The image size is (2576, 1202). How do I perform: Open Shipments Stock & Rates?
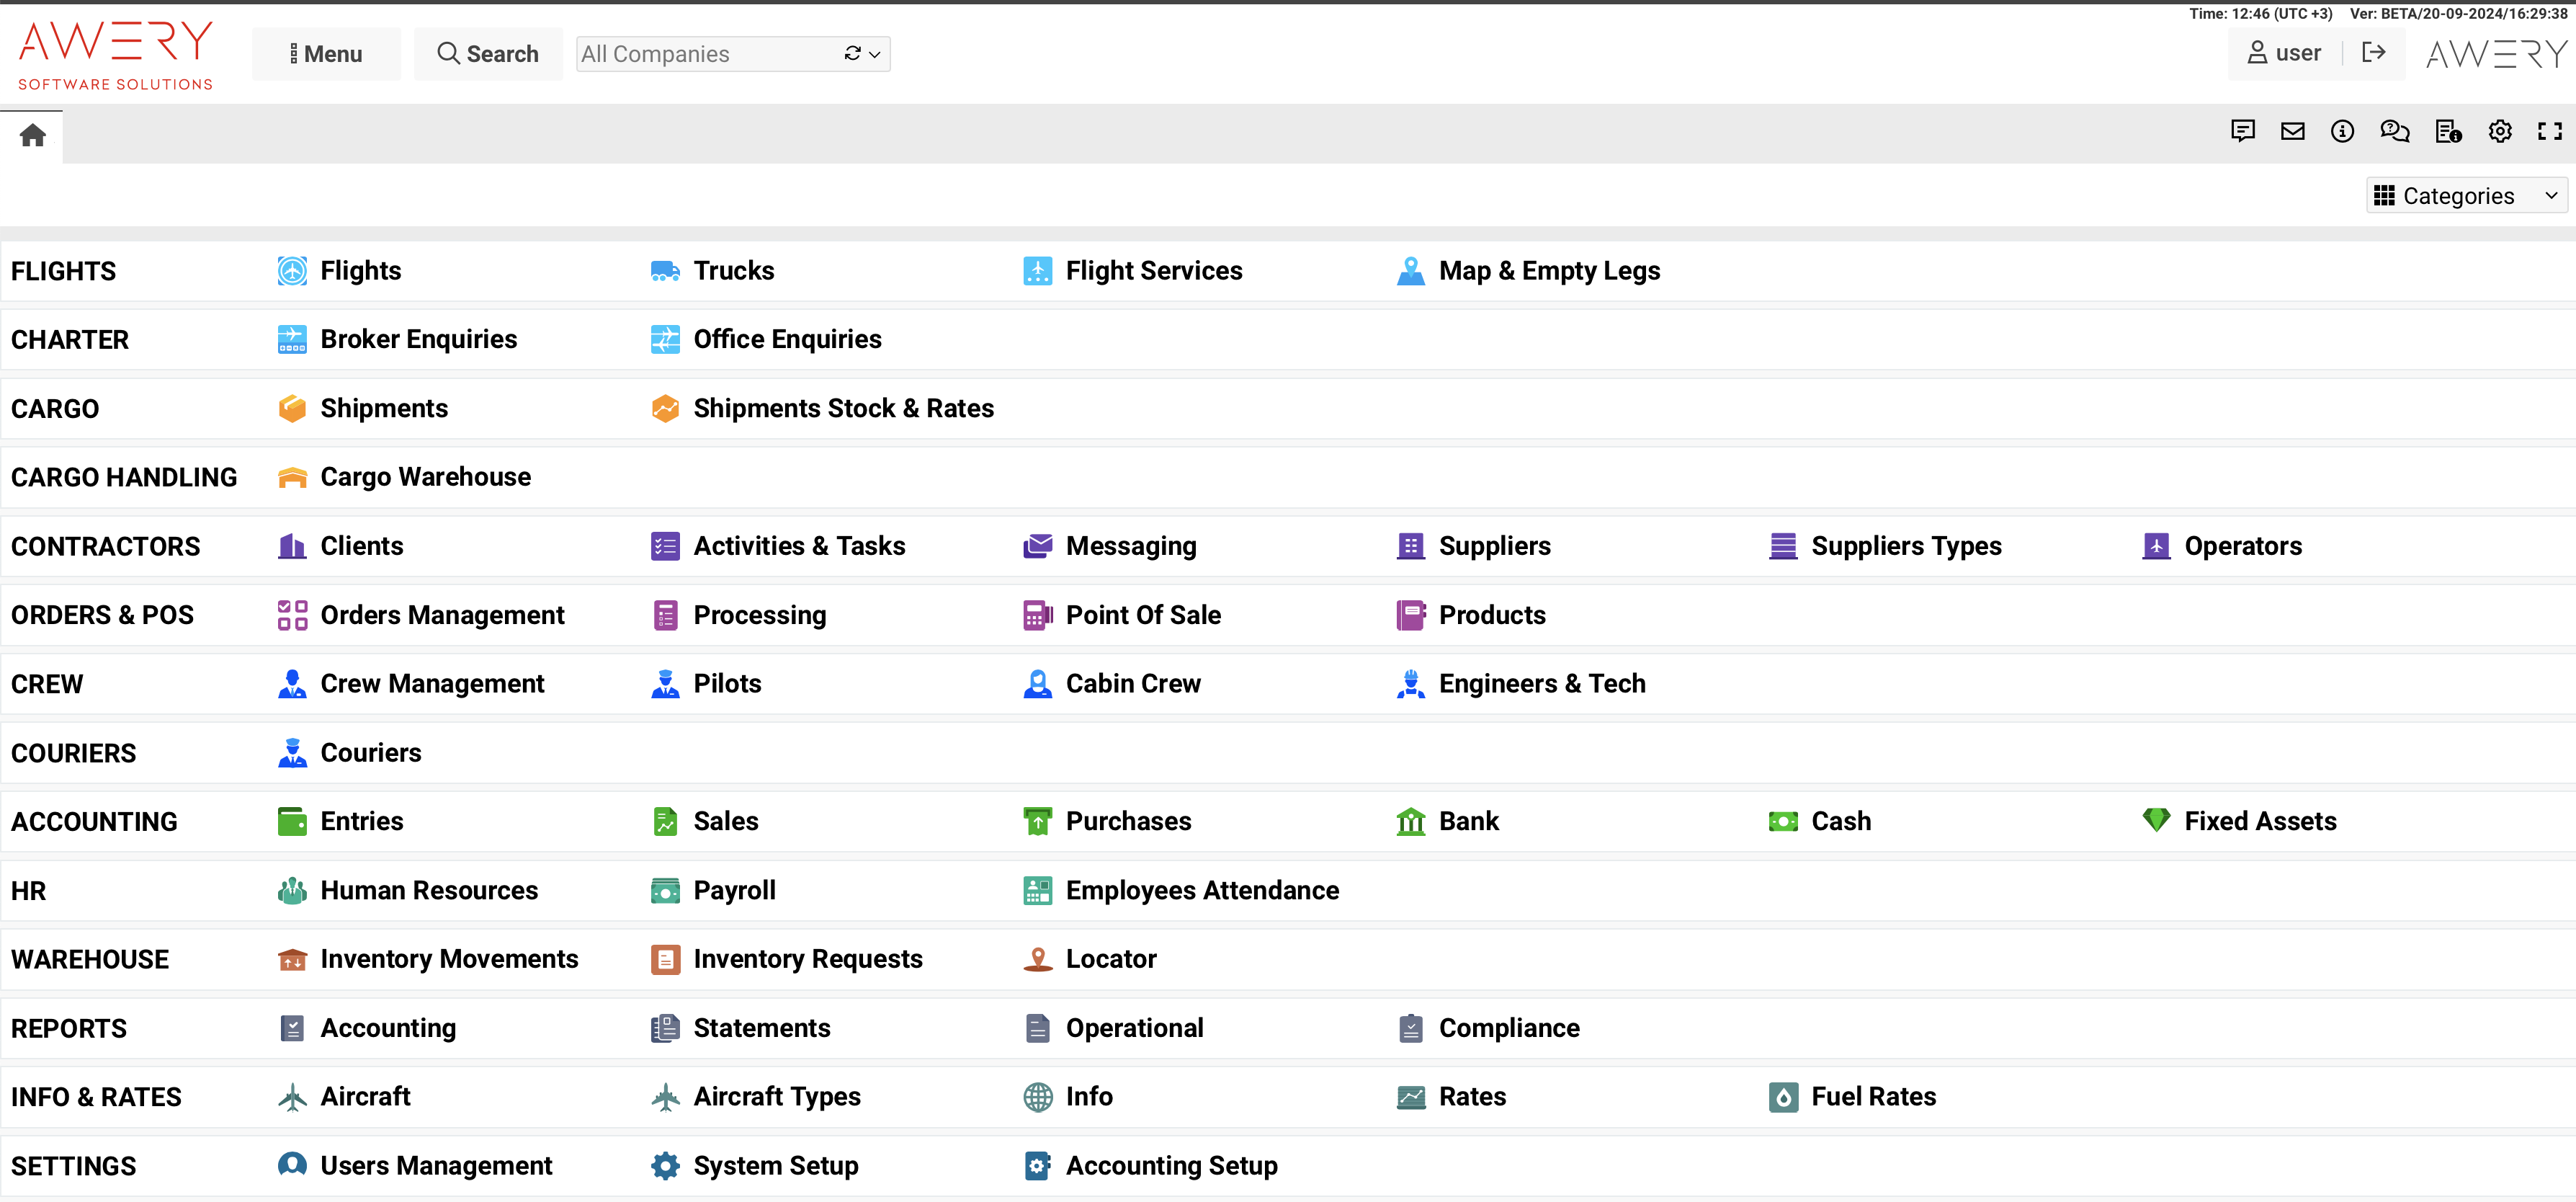pos(843,408)
